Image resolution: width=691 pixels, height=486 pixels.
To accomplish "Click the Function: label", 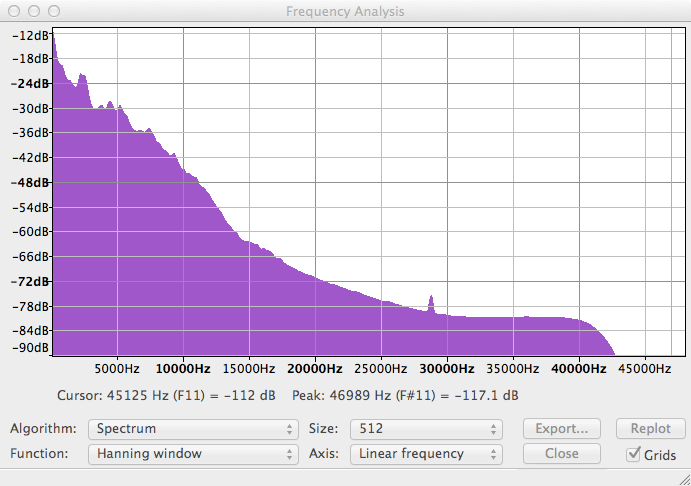I will [x=39, y=454].
